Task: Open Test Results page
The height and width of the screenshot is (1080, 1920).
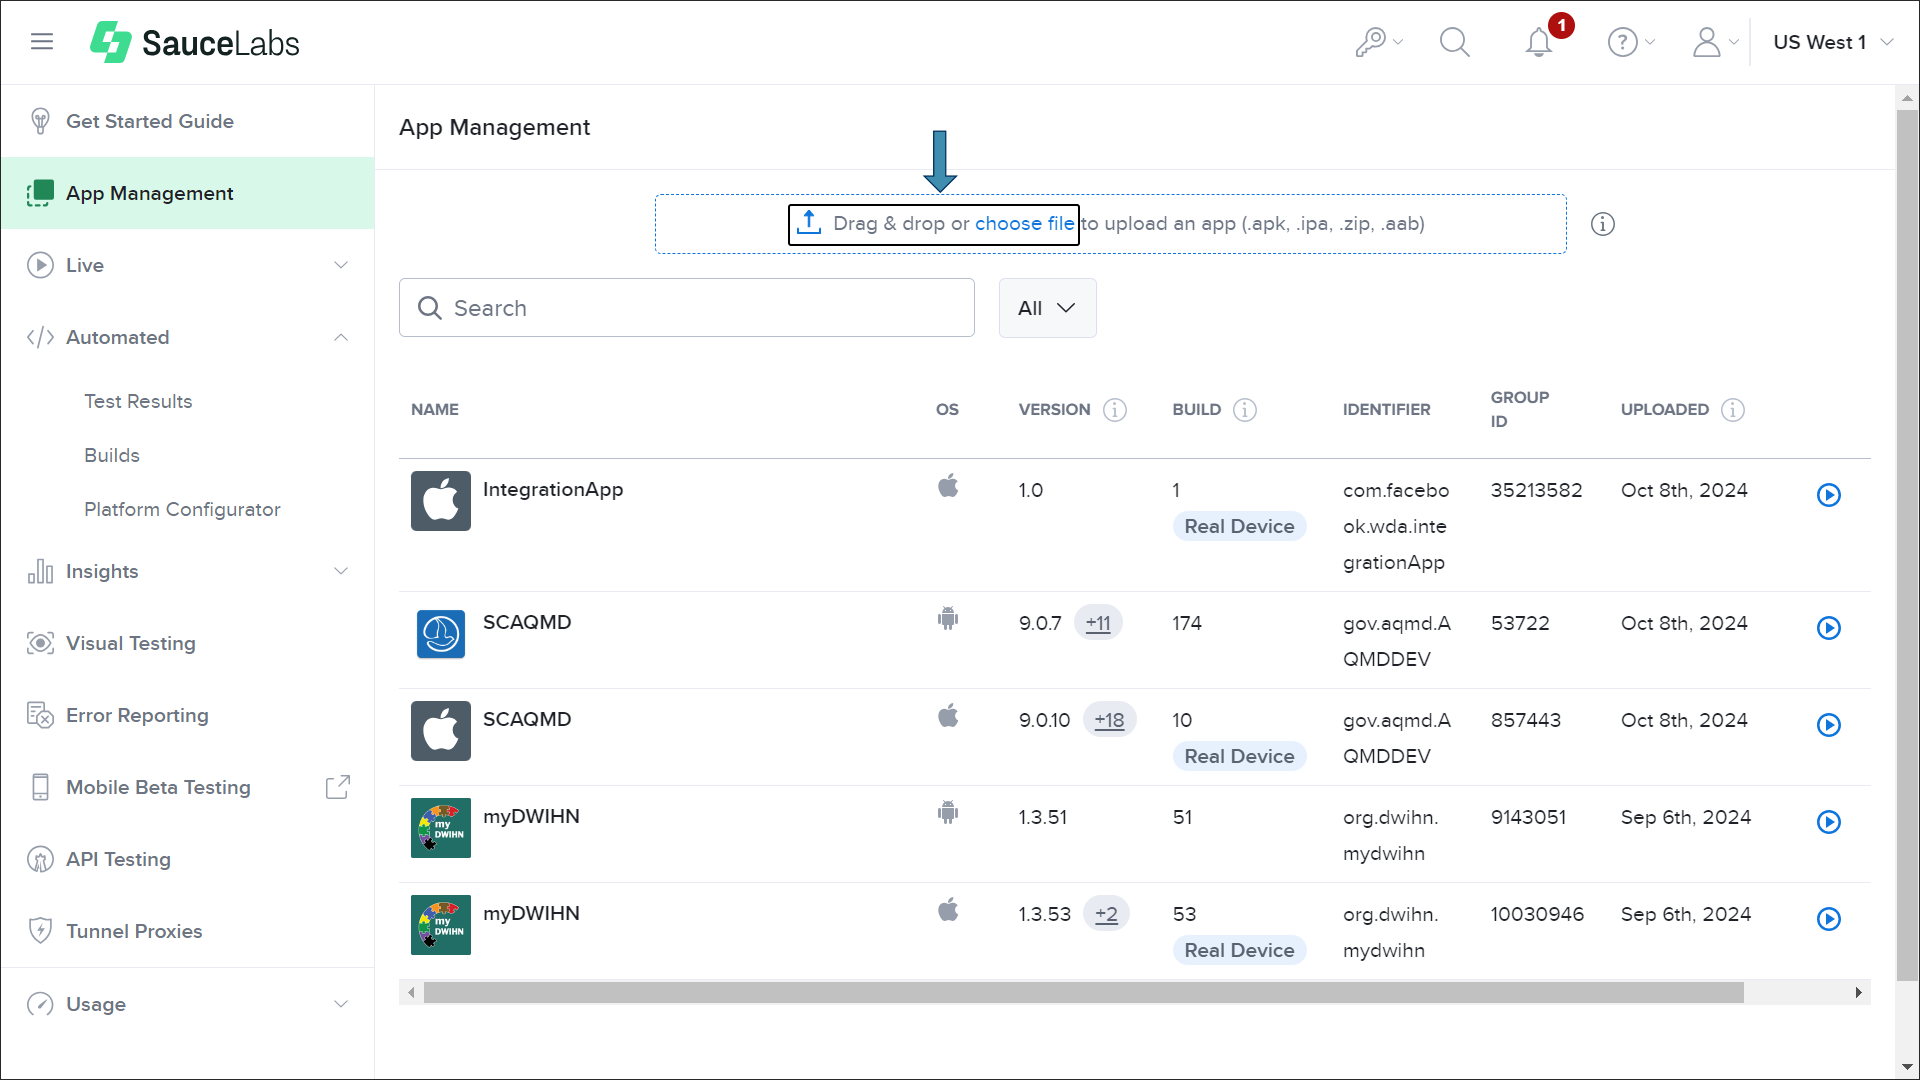Action: [x=138, y=401]
